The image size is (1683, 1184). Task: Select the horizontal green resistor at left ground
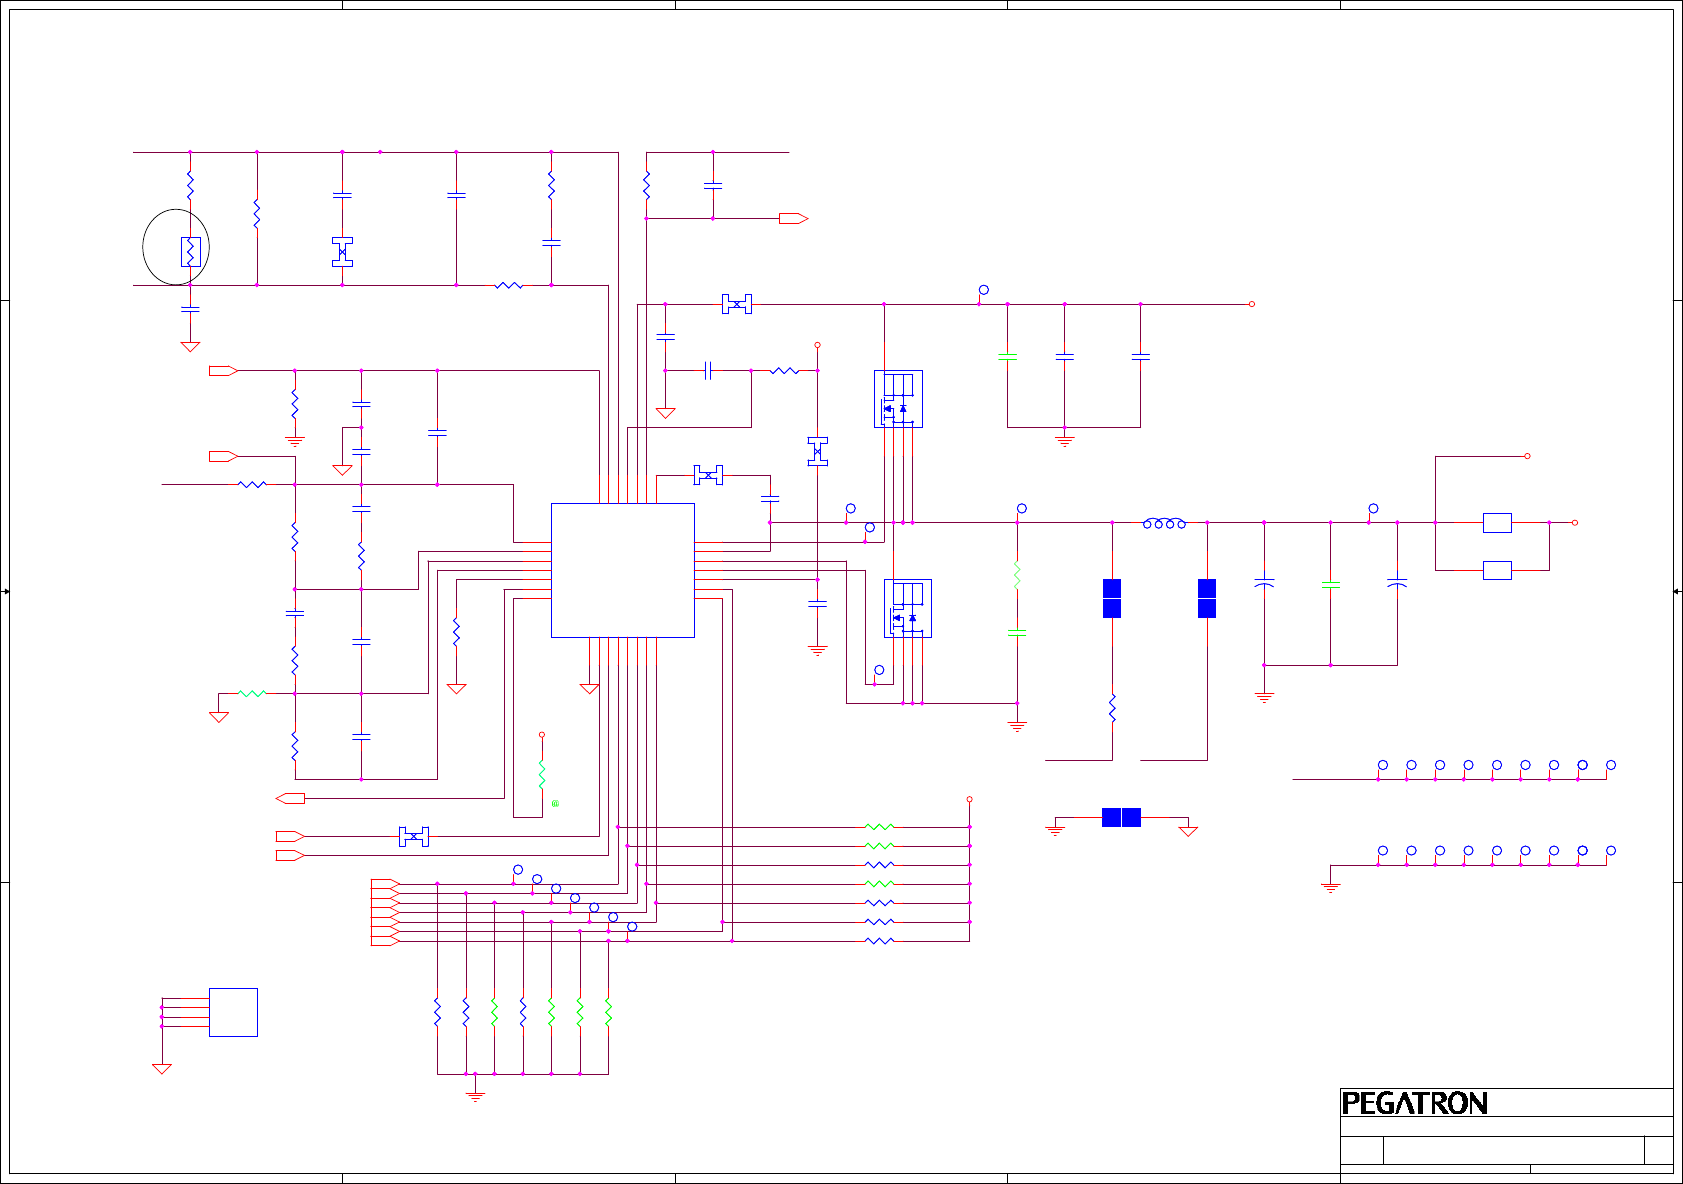pos(252,693)
